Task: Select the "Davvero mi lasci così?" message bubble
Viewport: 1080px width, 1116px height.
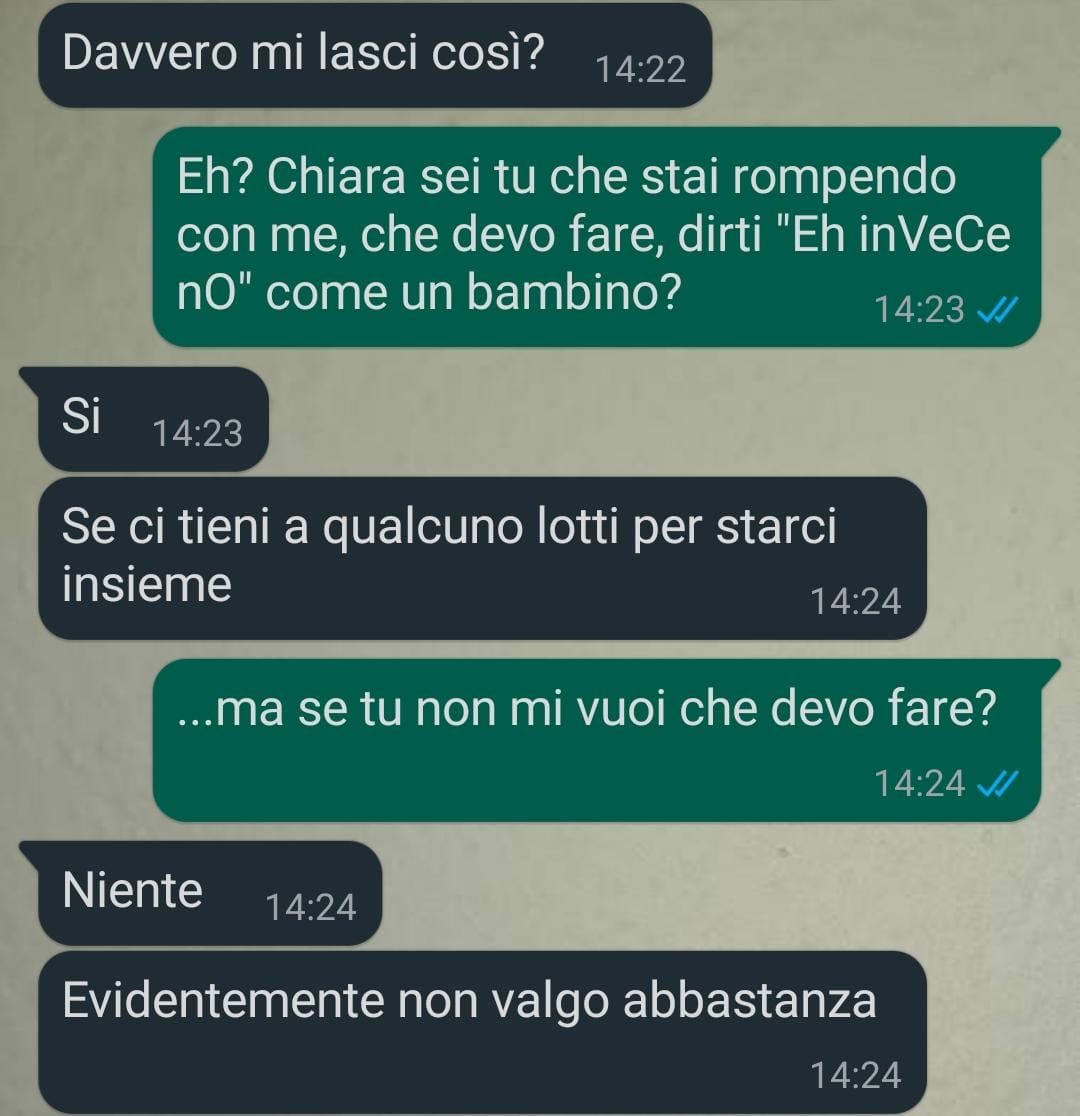Action: click(375, 56)
